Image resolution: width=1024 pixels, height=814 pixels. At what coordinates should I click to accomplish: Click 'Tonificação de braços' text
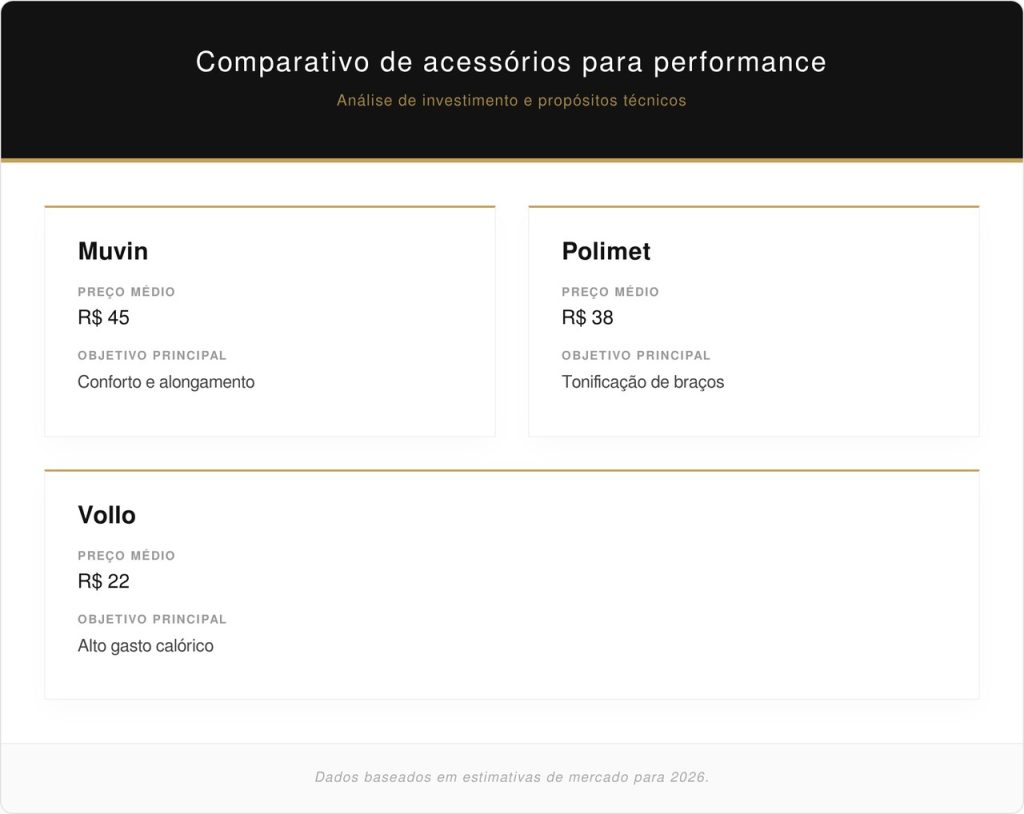[x=643, y=382]
